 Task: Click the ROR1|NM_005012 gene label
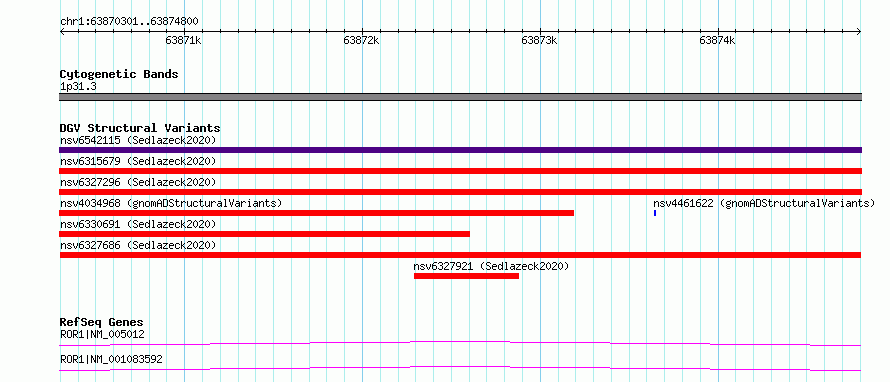[102, 335]
